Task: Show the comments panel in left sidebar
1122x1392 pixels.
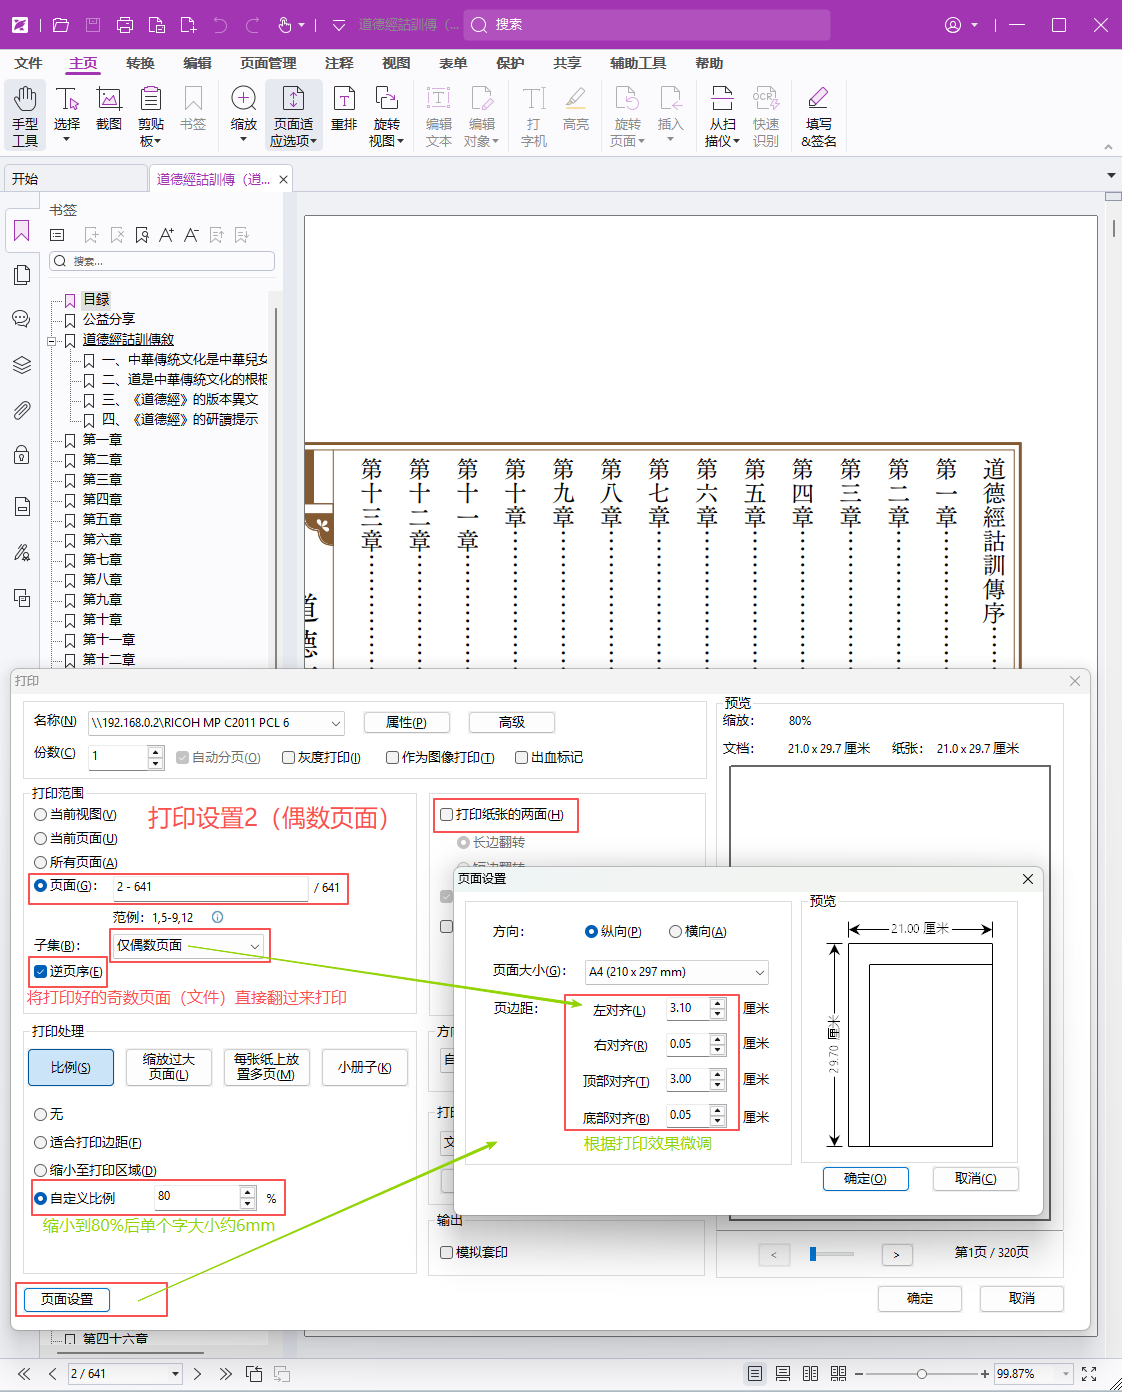Action: coord(22,318)
